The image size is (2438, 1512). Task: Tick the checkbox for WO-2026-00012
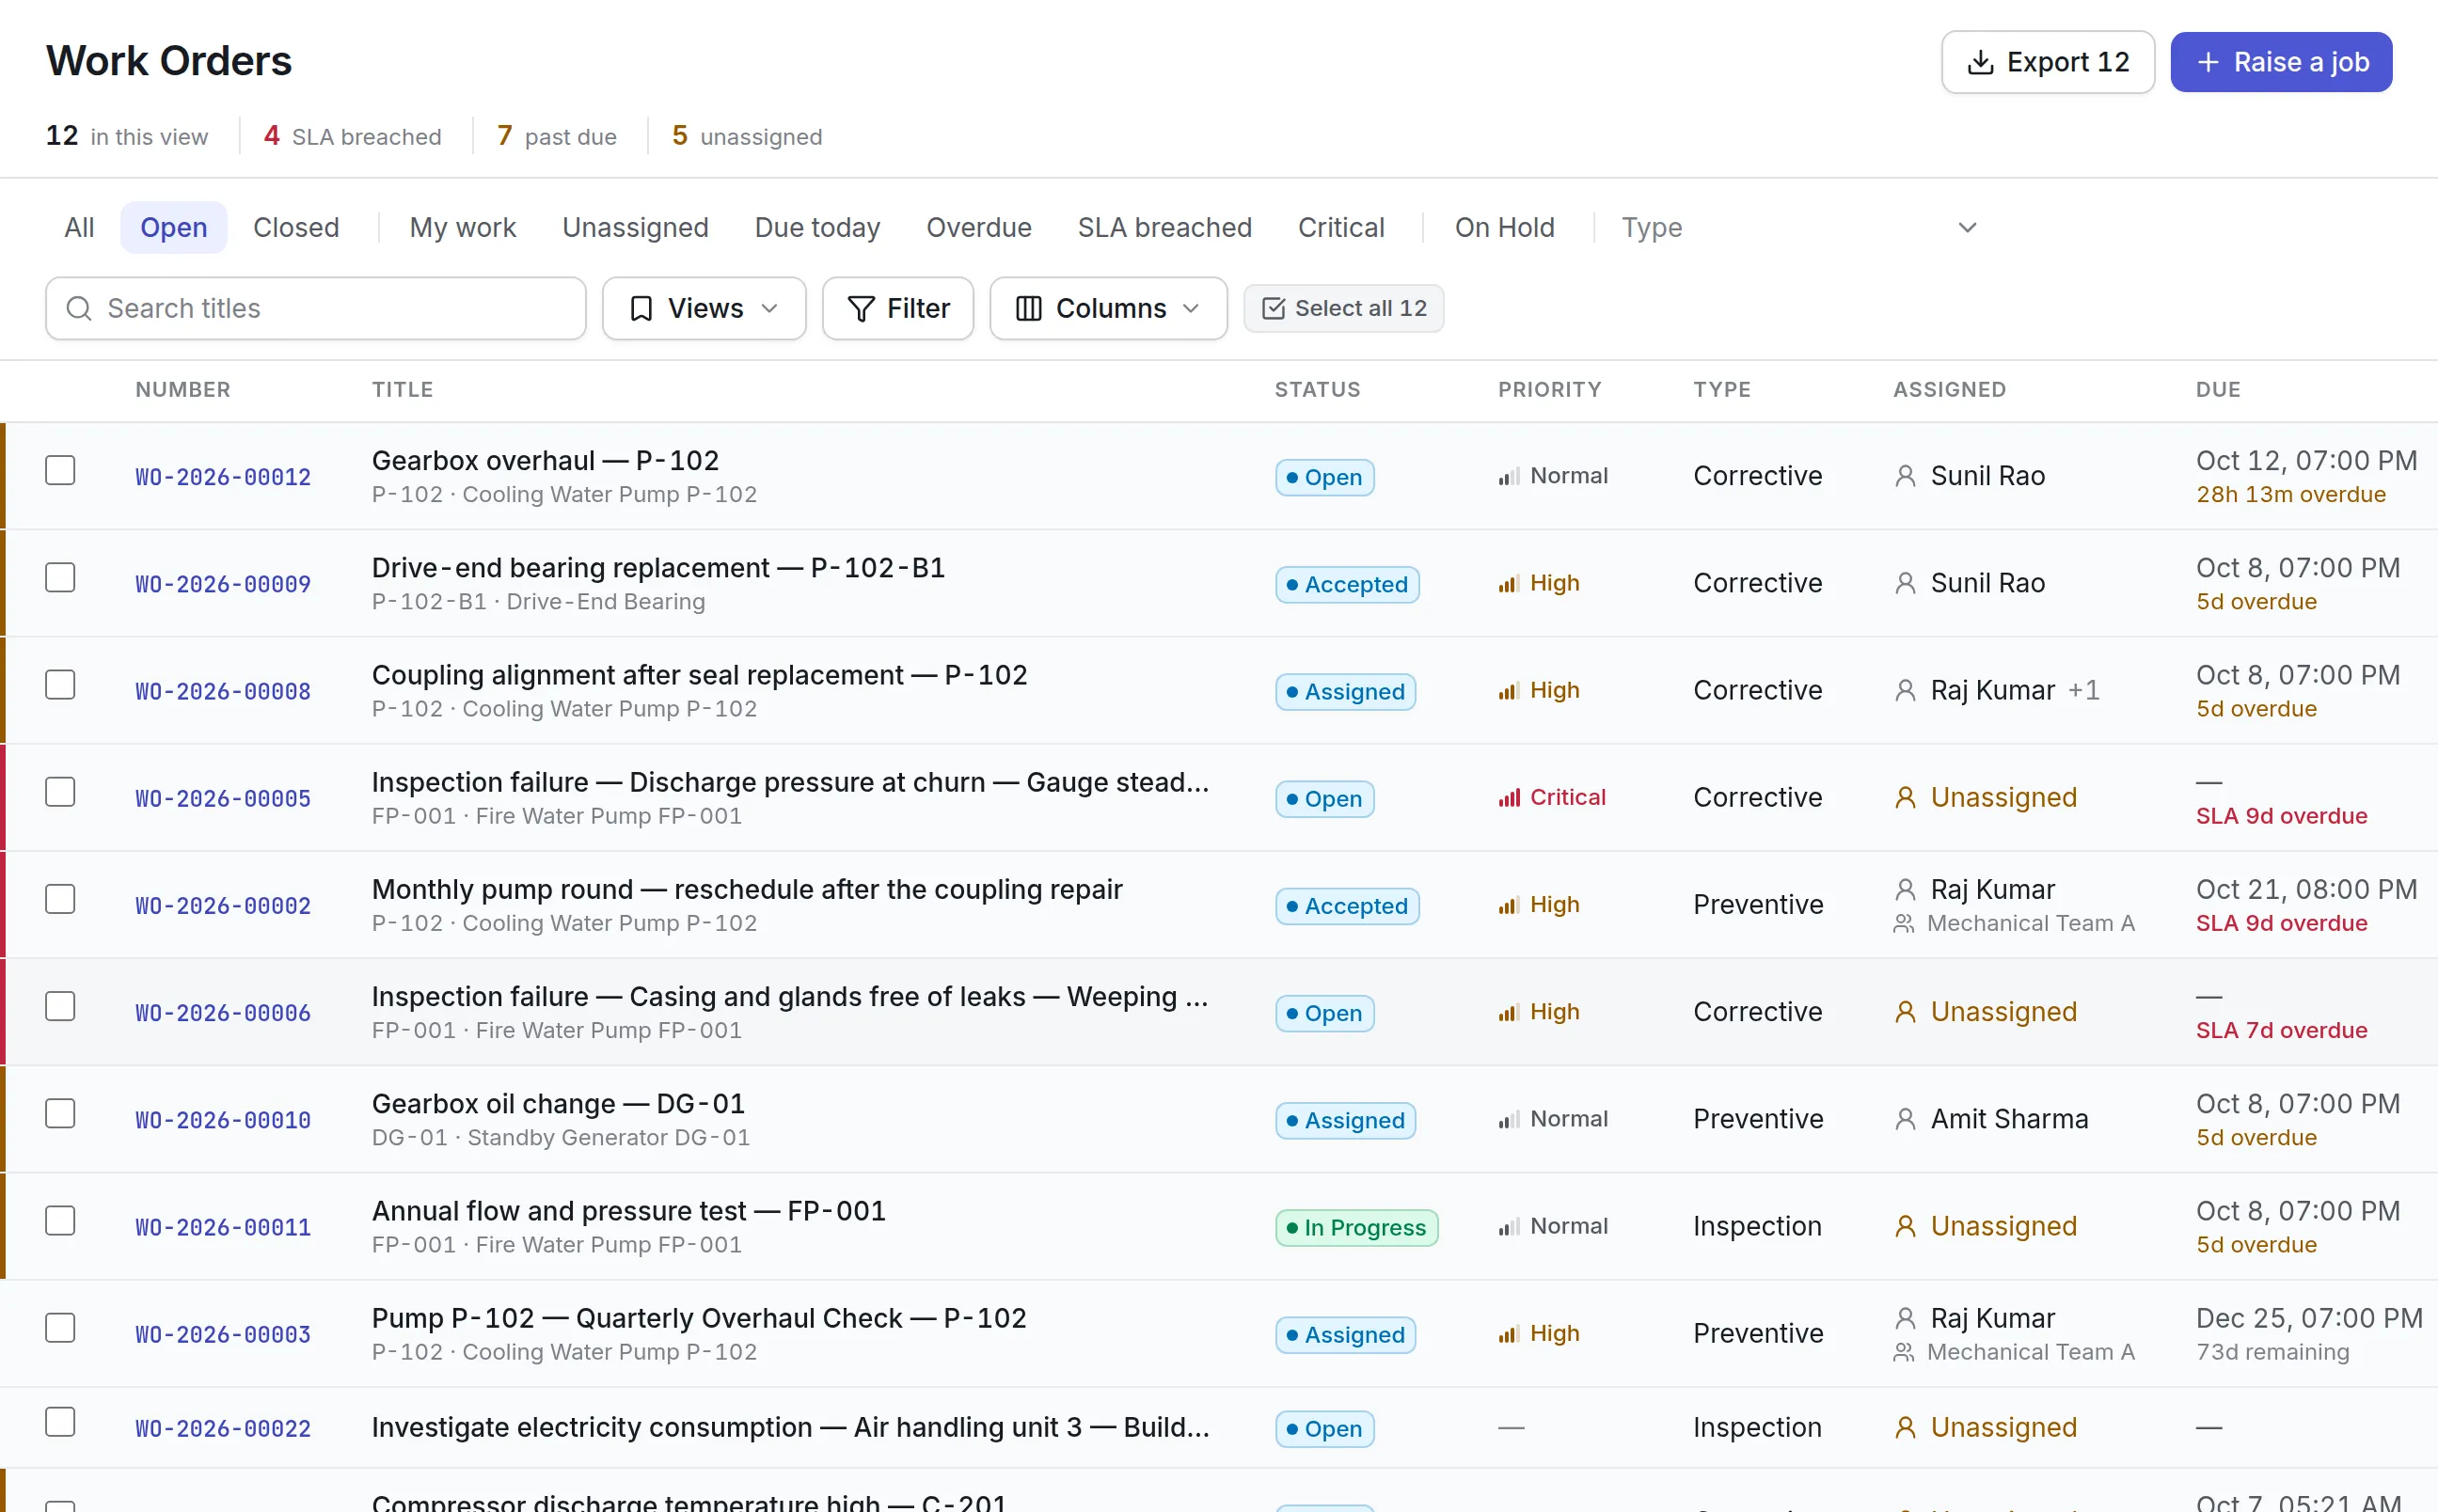tap(60, 470)
